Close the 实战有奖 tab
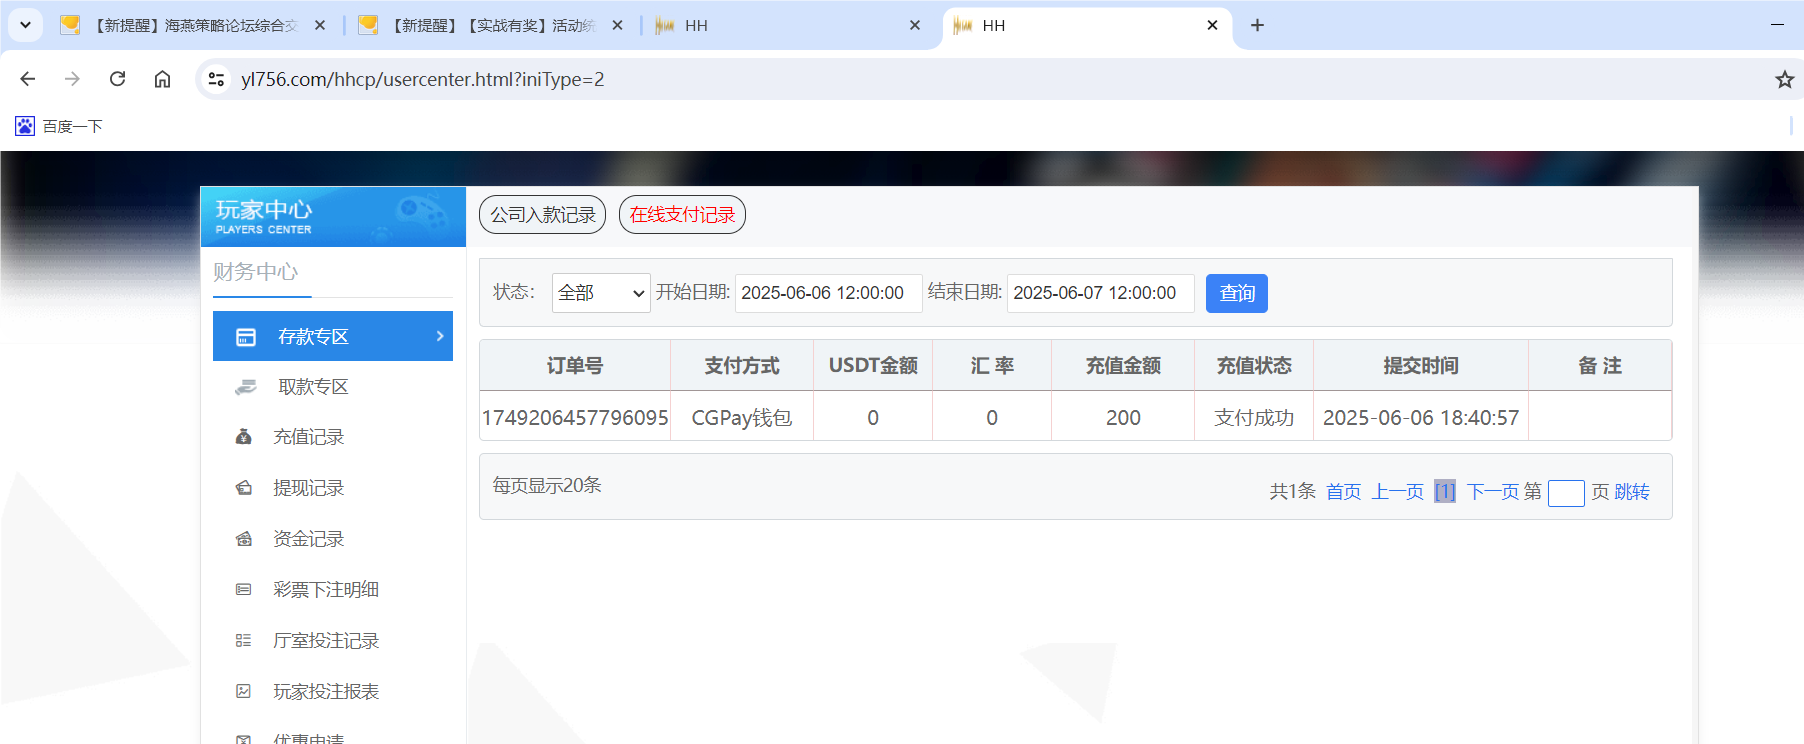 pos(617,25)
